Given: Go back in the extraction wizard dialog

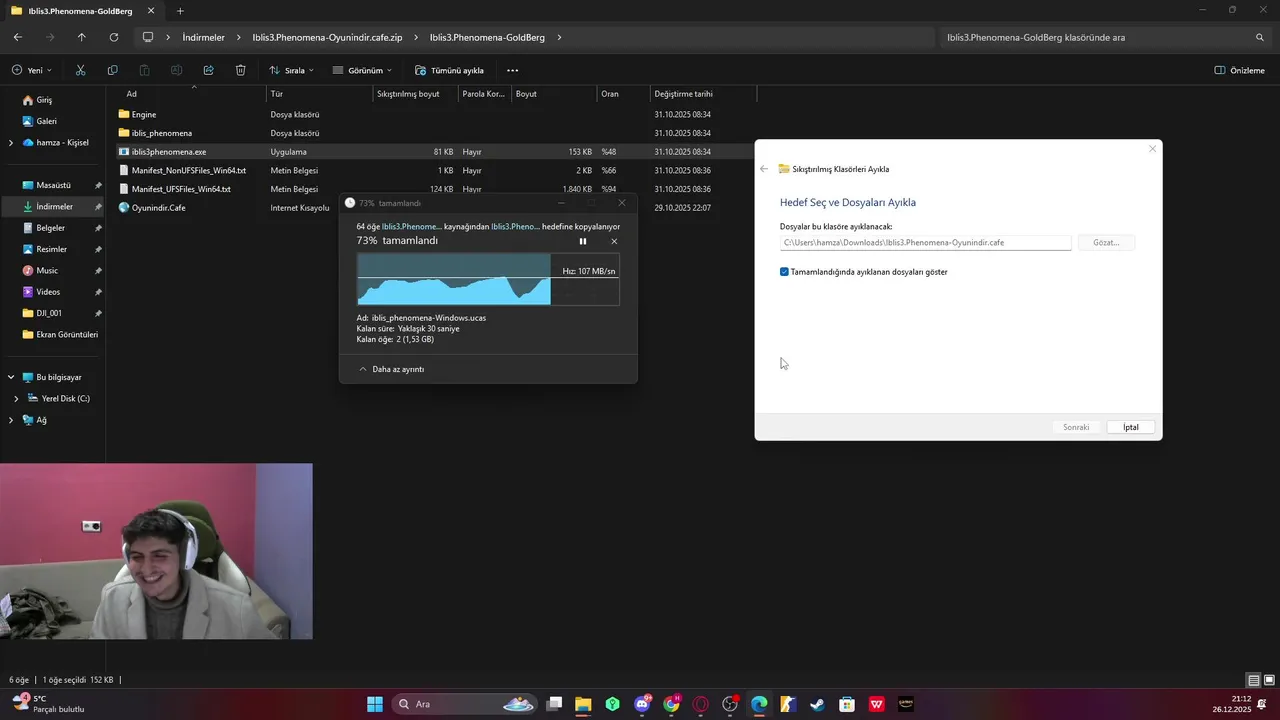Looking at the screenshot, I should (x=764, y=169).
